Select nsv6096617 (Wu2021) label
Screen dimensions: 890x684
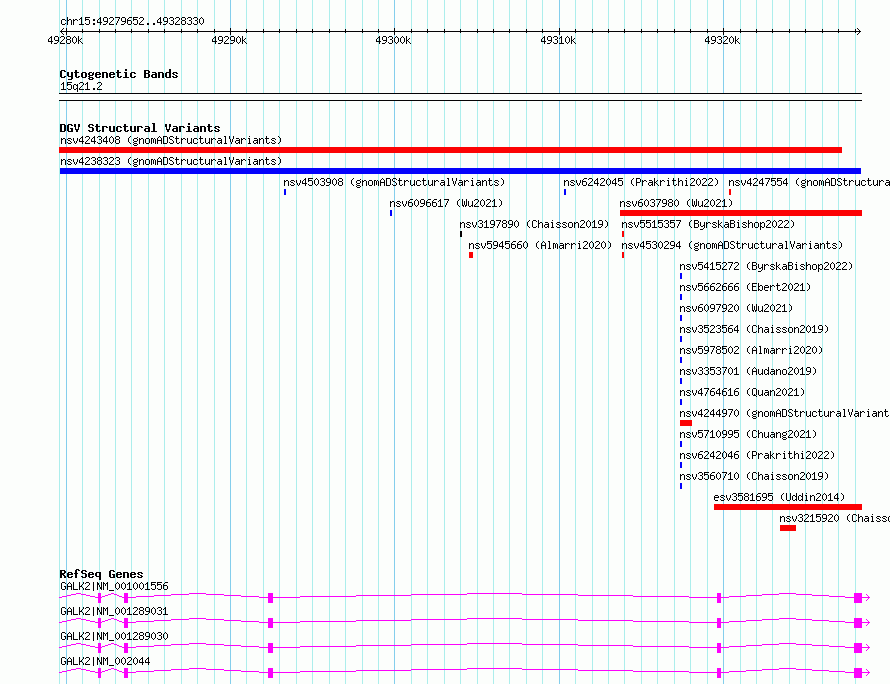click(446, 203)
